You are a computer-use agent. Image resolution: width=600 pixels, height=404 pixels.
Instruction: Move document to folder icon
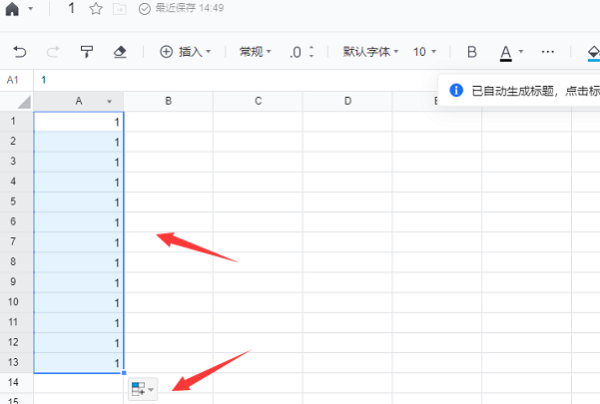[x=119, y=9]
